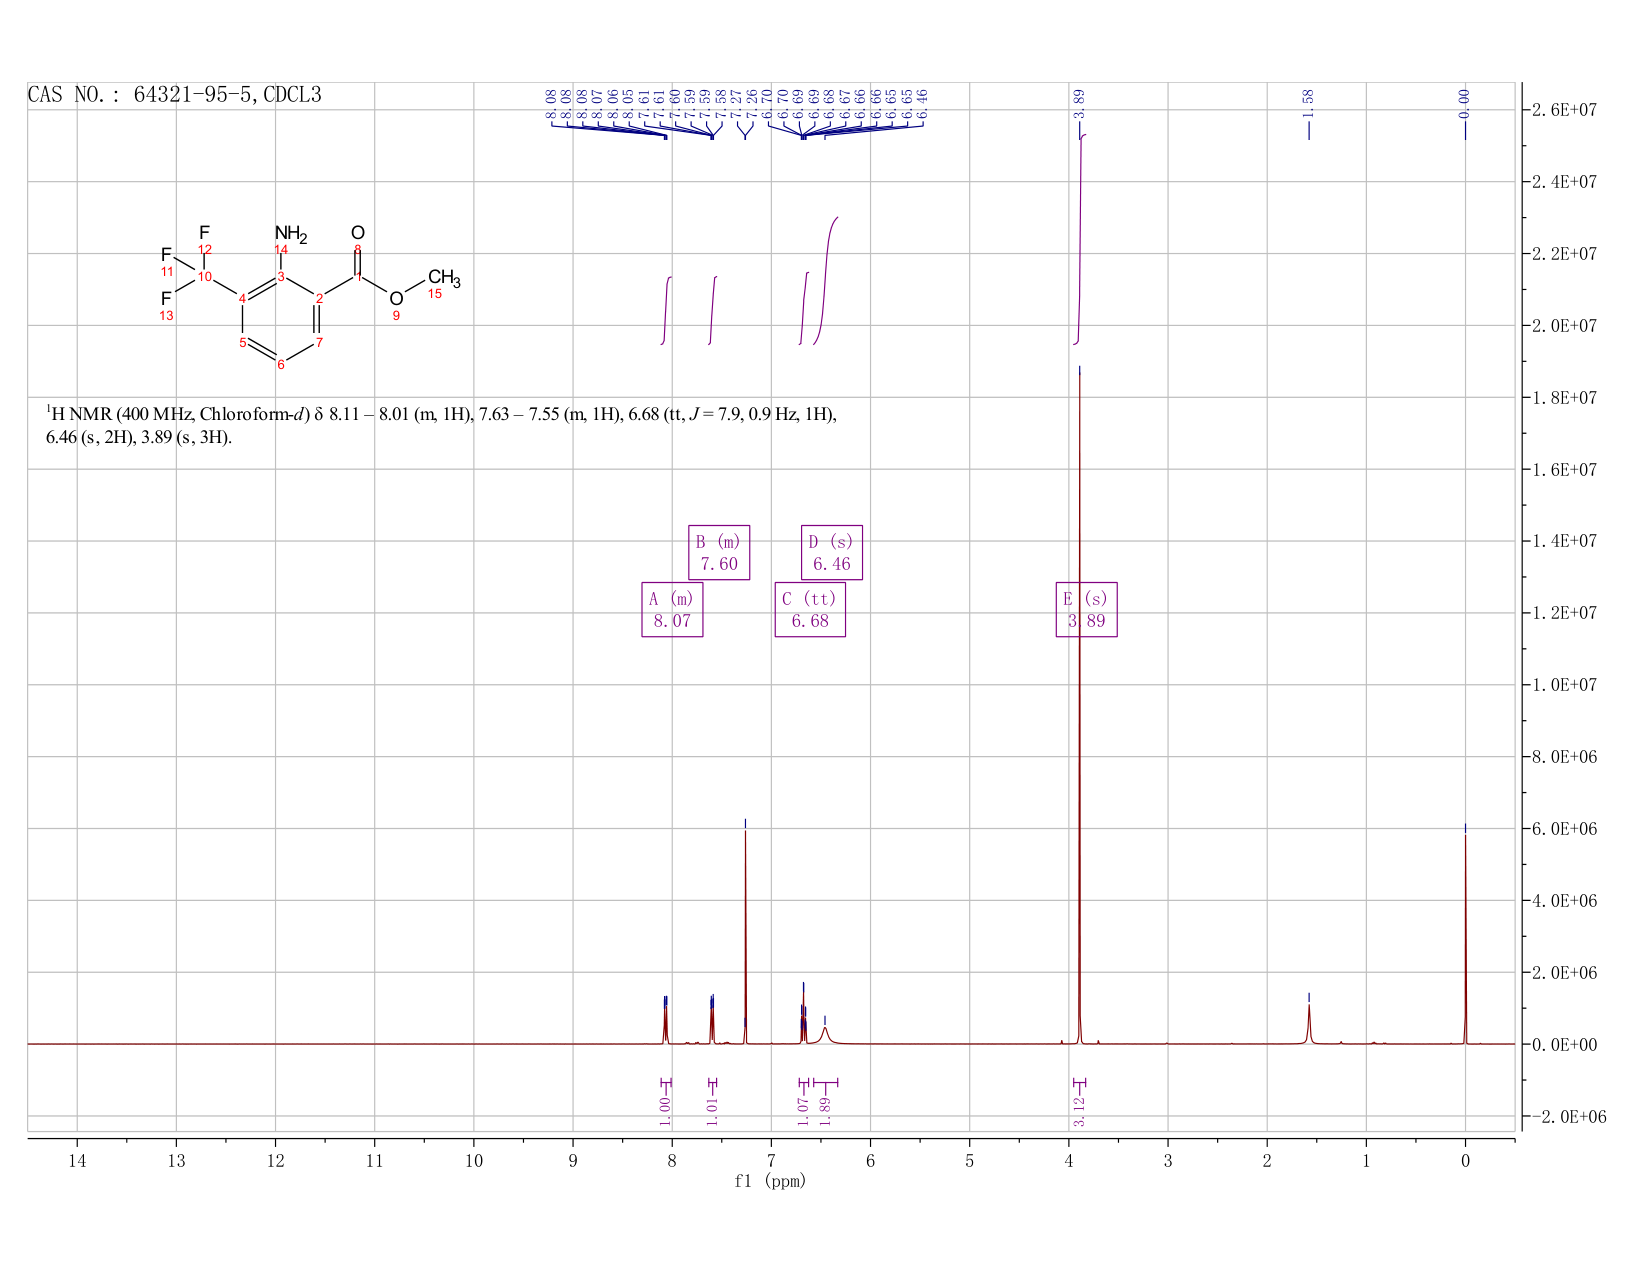Viewport: 1650px width, 1275px height.
Task: Select the multiplet box A (m) 8.07
Action: (x=672, y=610)
